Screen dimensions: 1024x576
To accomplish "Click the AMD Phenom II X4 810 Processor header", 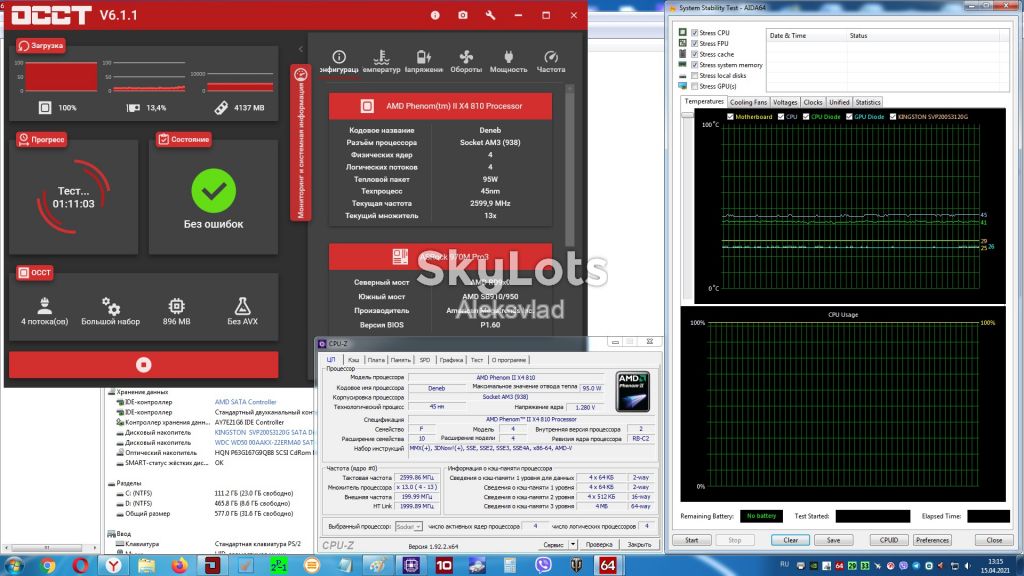I will click(440, 106).
